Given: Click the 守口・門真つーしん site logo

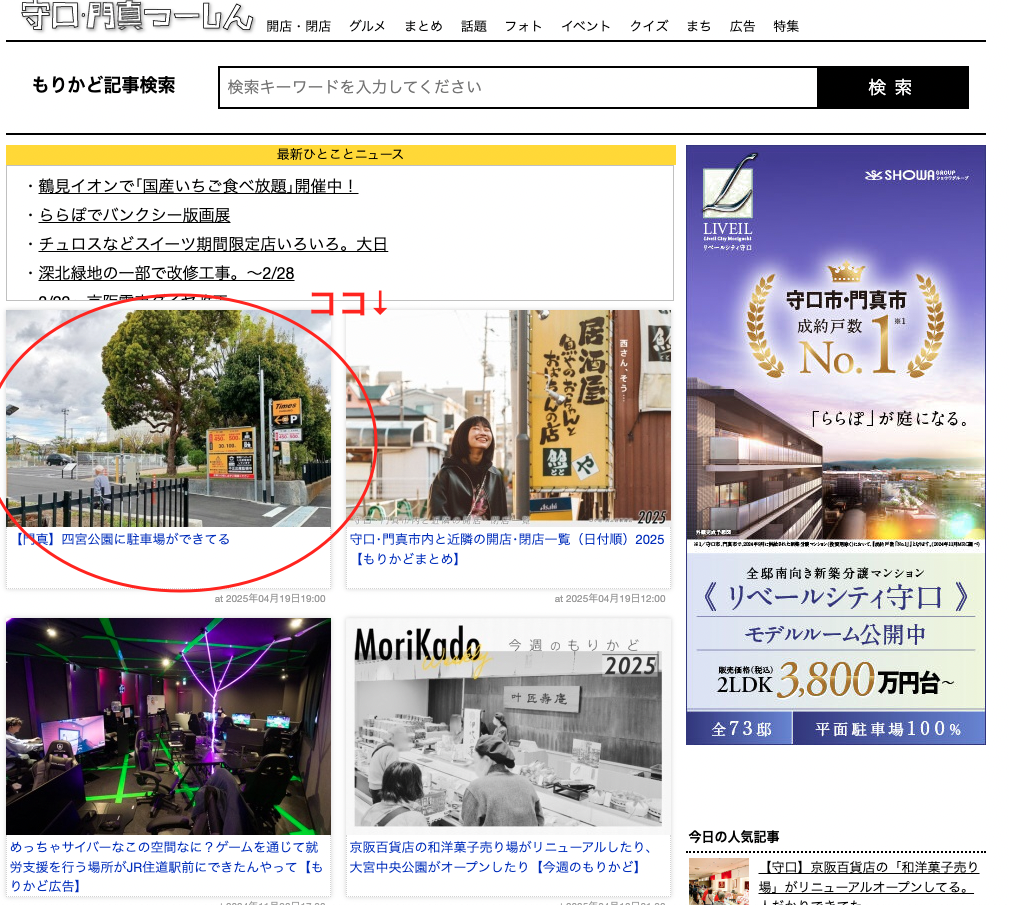Looking at the screenshot, I should point(136,15).
